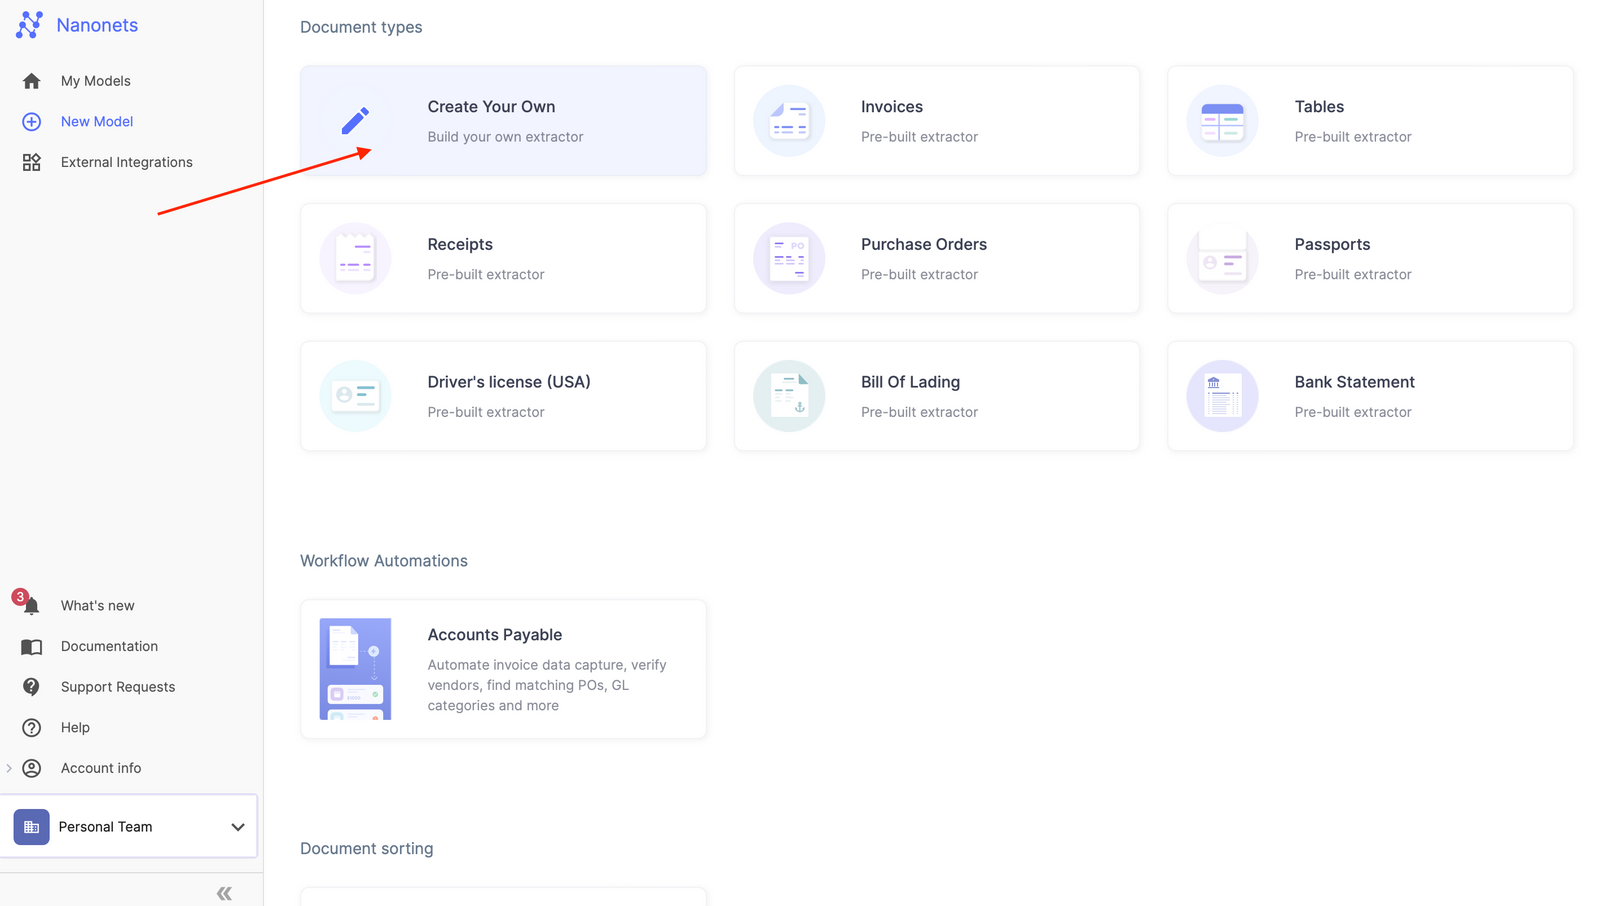Image resolution: width=1600 pixels, height=906 pixels.
Task: Open the Bill Of Lading extractor
Action: [936, 395]
